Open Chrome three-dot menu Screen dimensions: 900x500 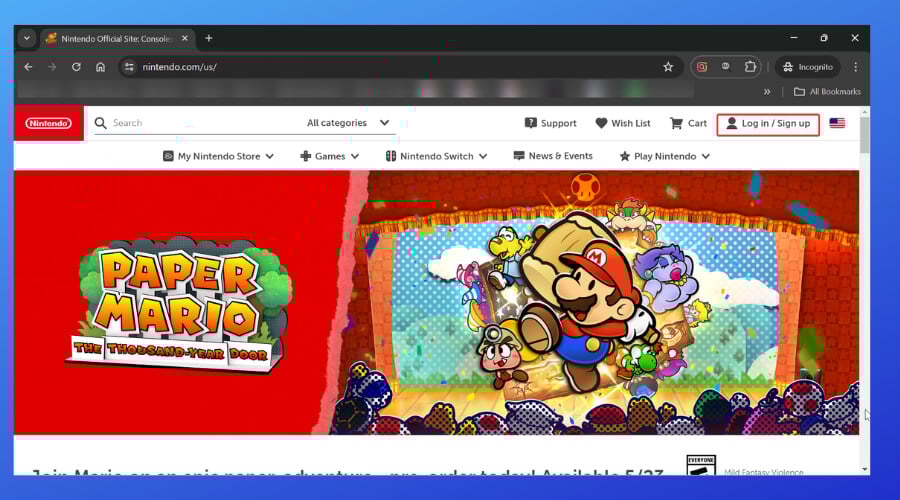pos(855,67)
